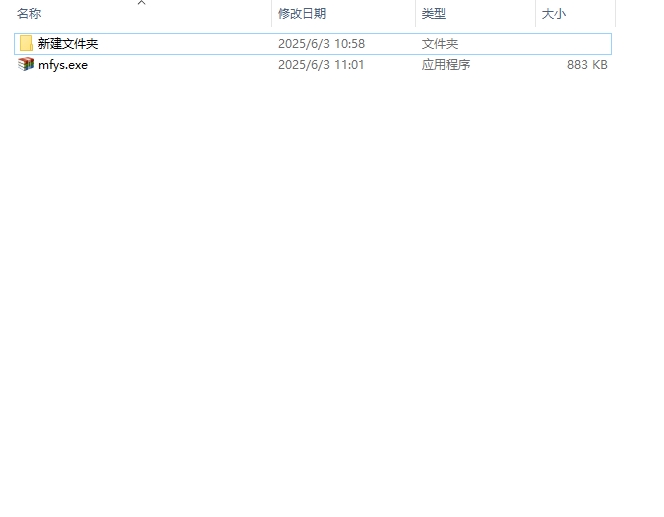Sort files by 名称 column
Image resolution: width=664 pixels, height=517 pixels.
29,14
